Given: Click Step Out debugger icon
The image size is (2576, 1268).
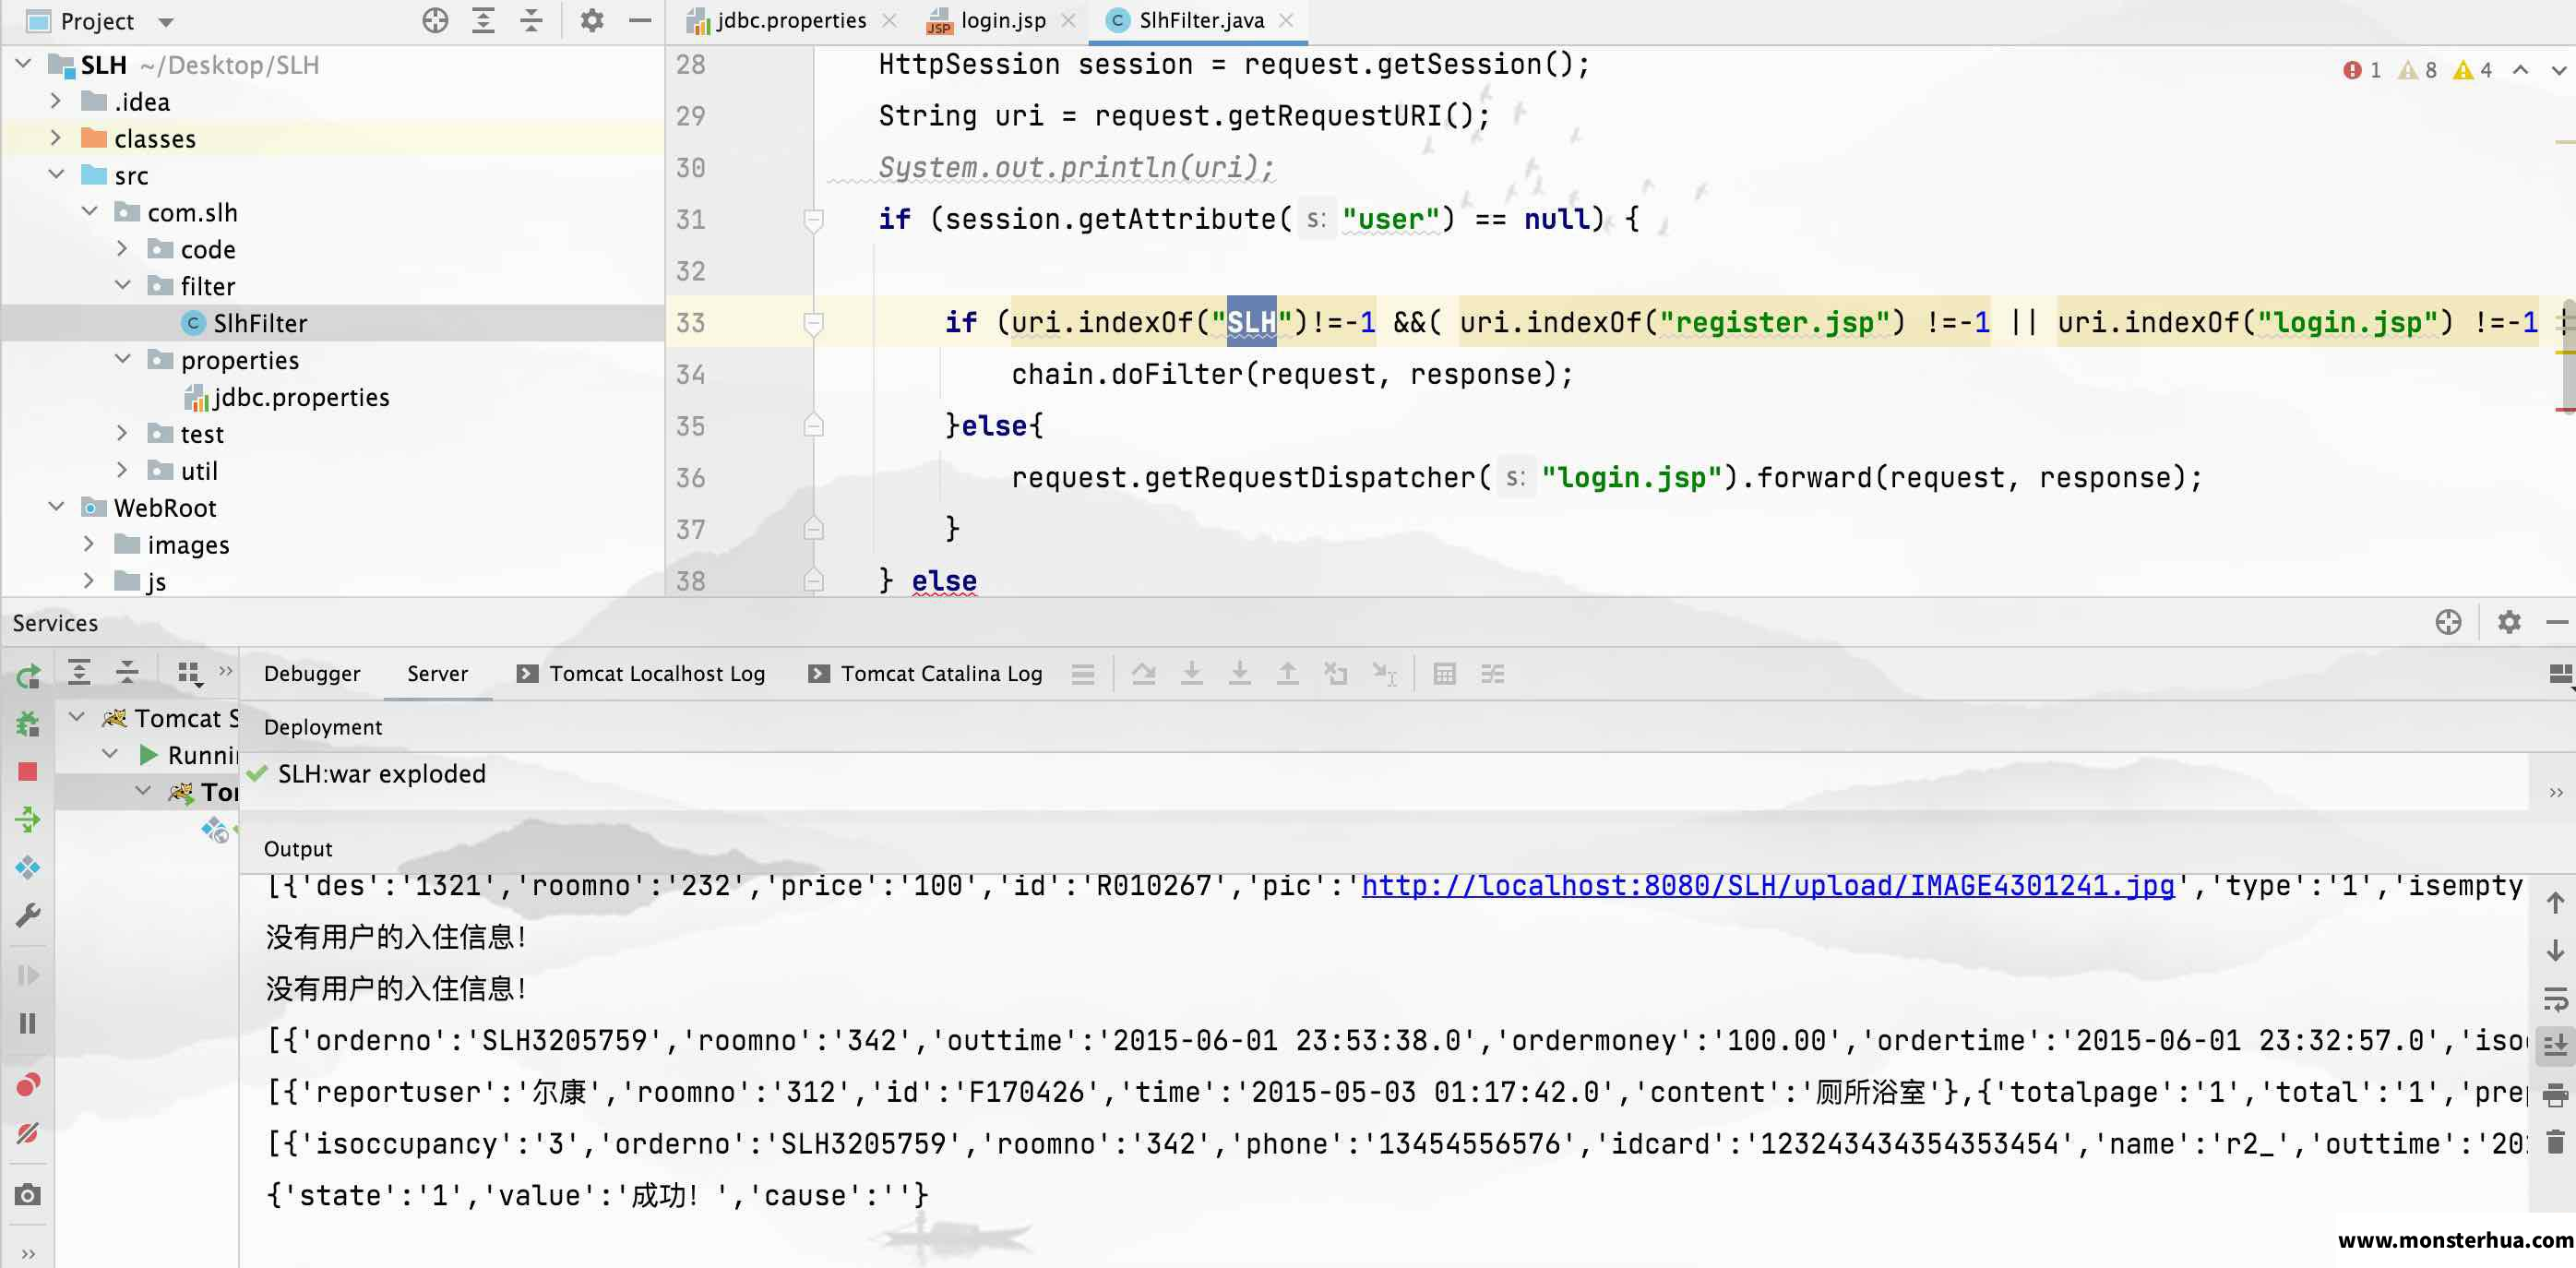Looking at the screenshot, I should pyautogui.click(x=1288, y=674).
